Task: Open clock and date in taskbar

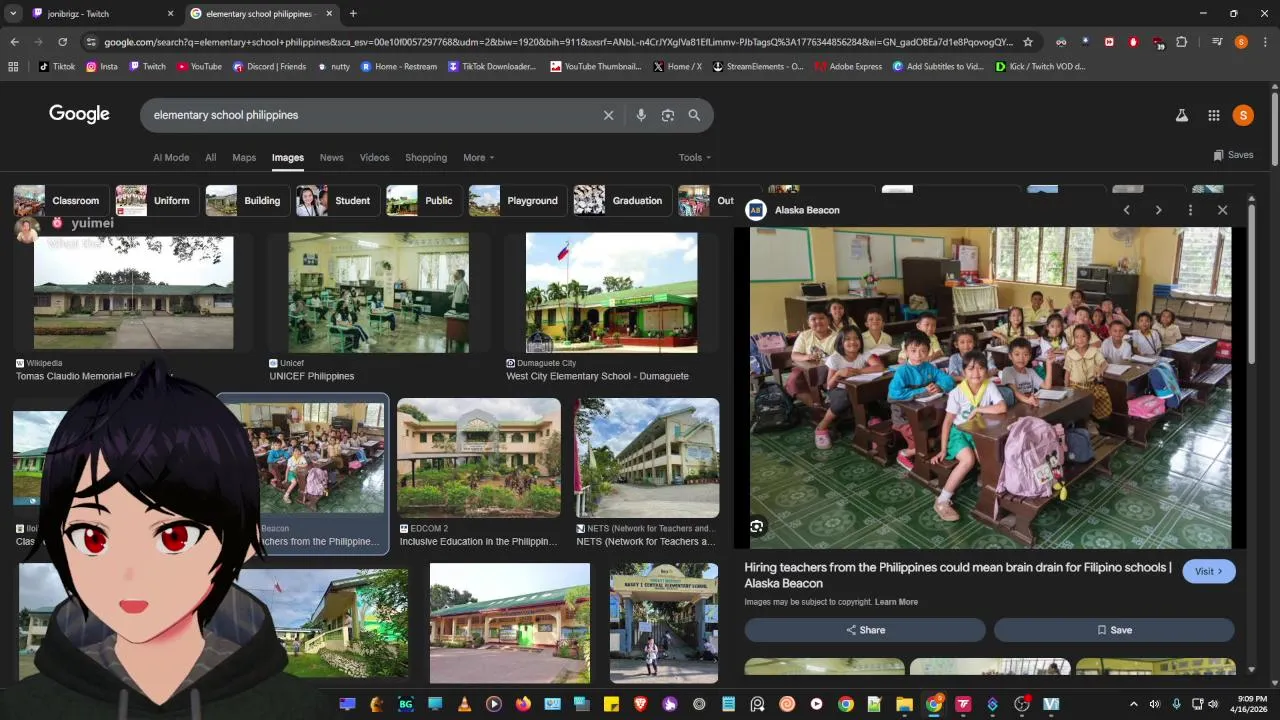Action: (x=1249, y=704)
